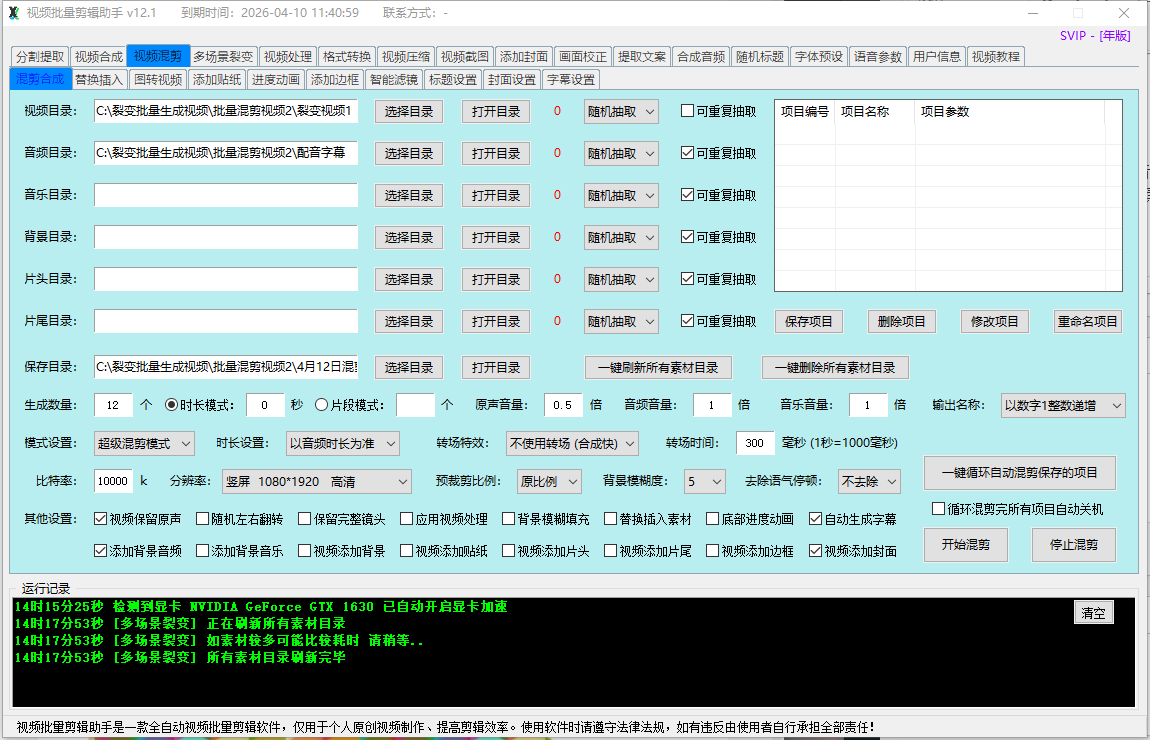Open the 封面设置 sub-tab
Image resolution: width=1150 pixels, height=740 pixels.
click(512, 80)
